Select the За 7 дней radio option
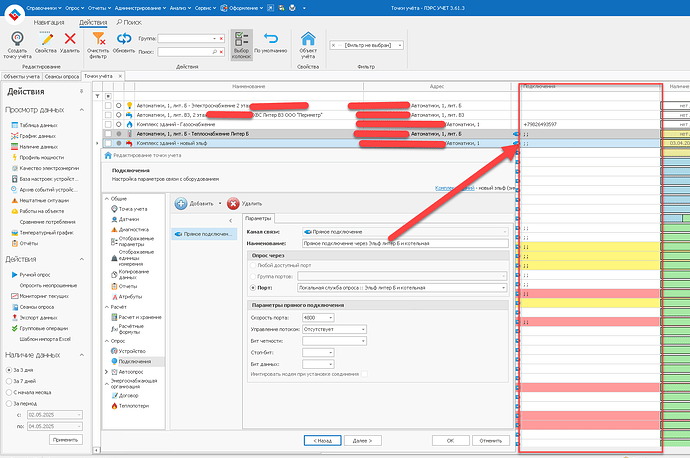This screenshot has height=458, width=690. point(9,381)
